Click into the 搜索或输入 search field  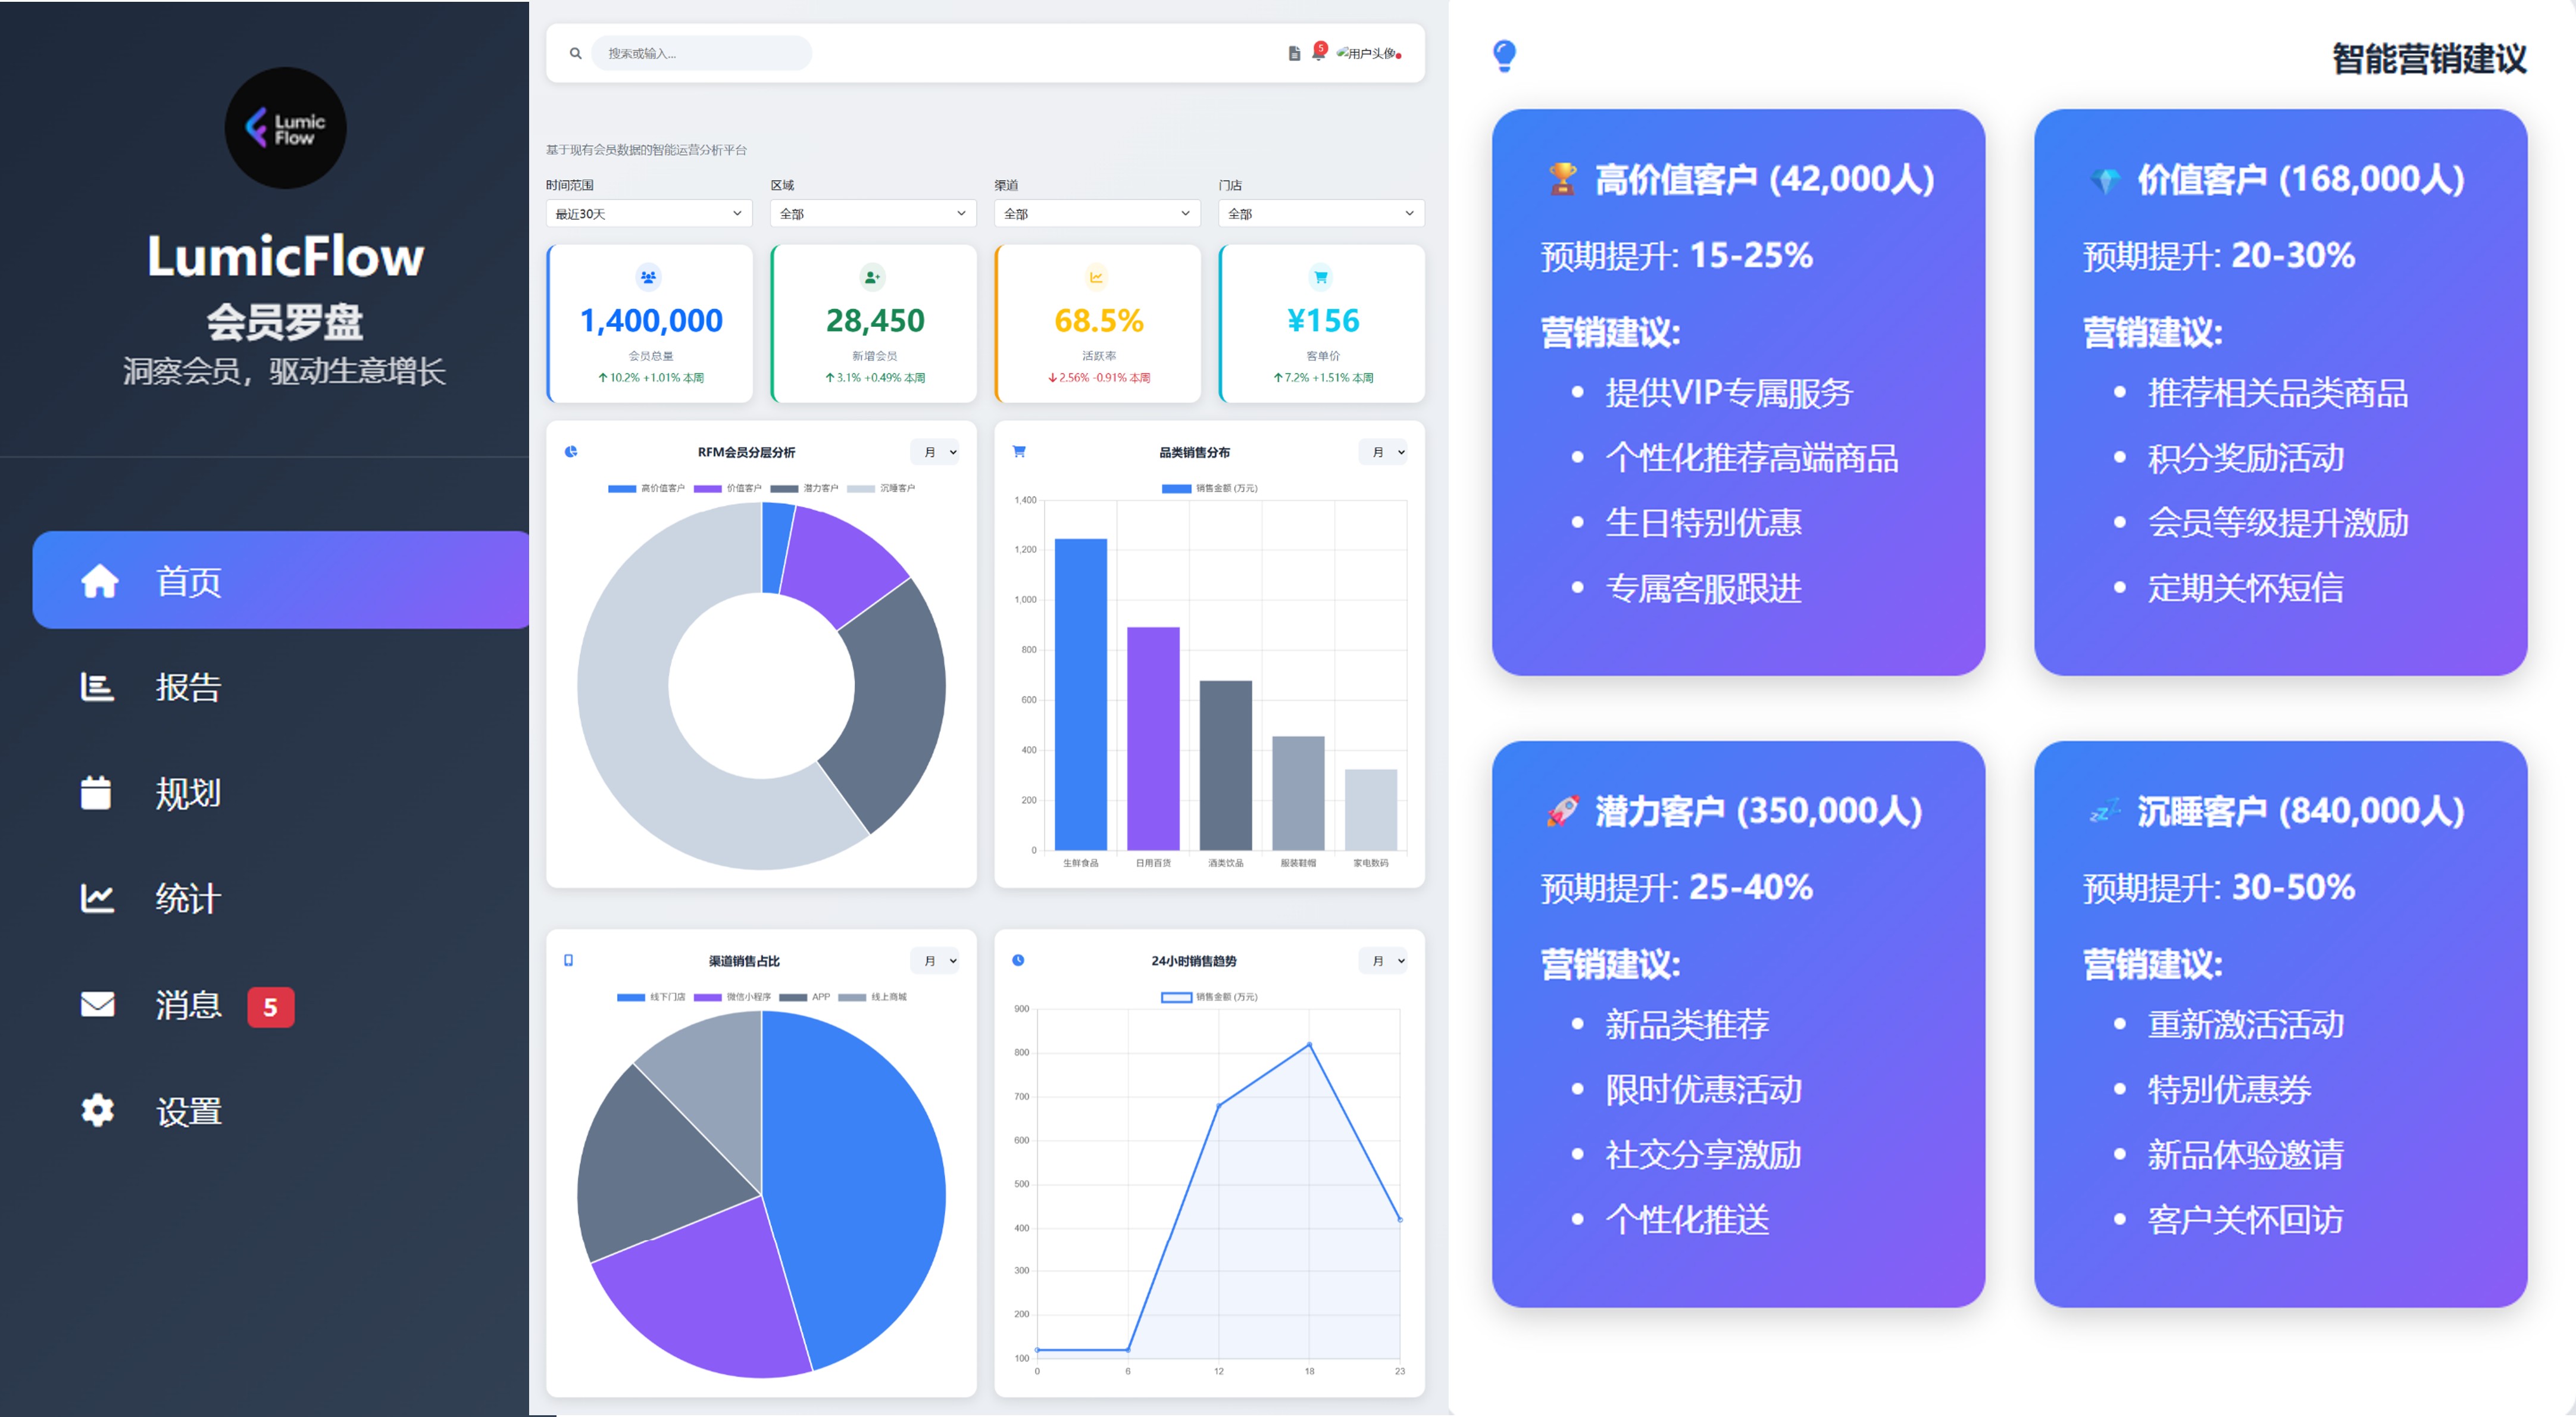coord(701,53)
